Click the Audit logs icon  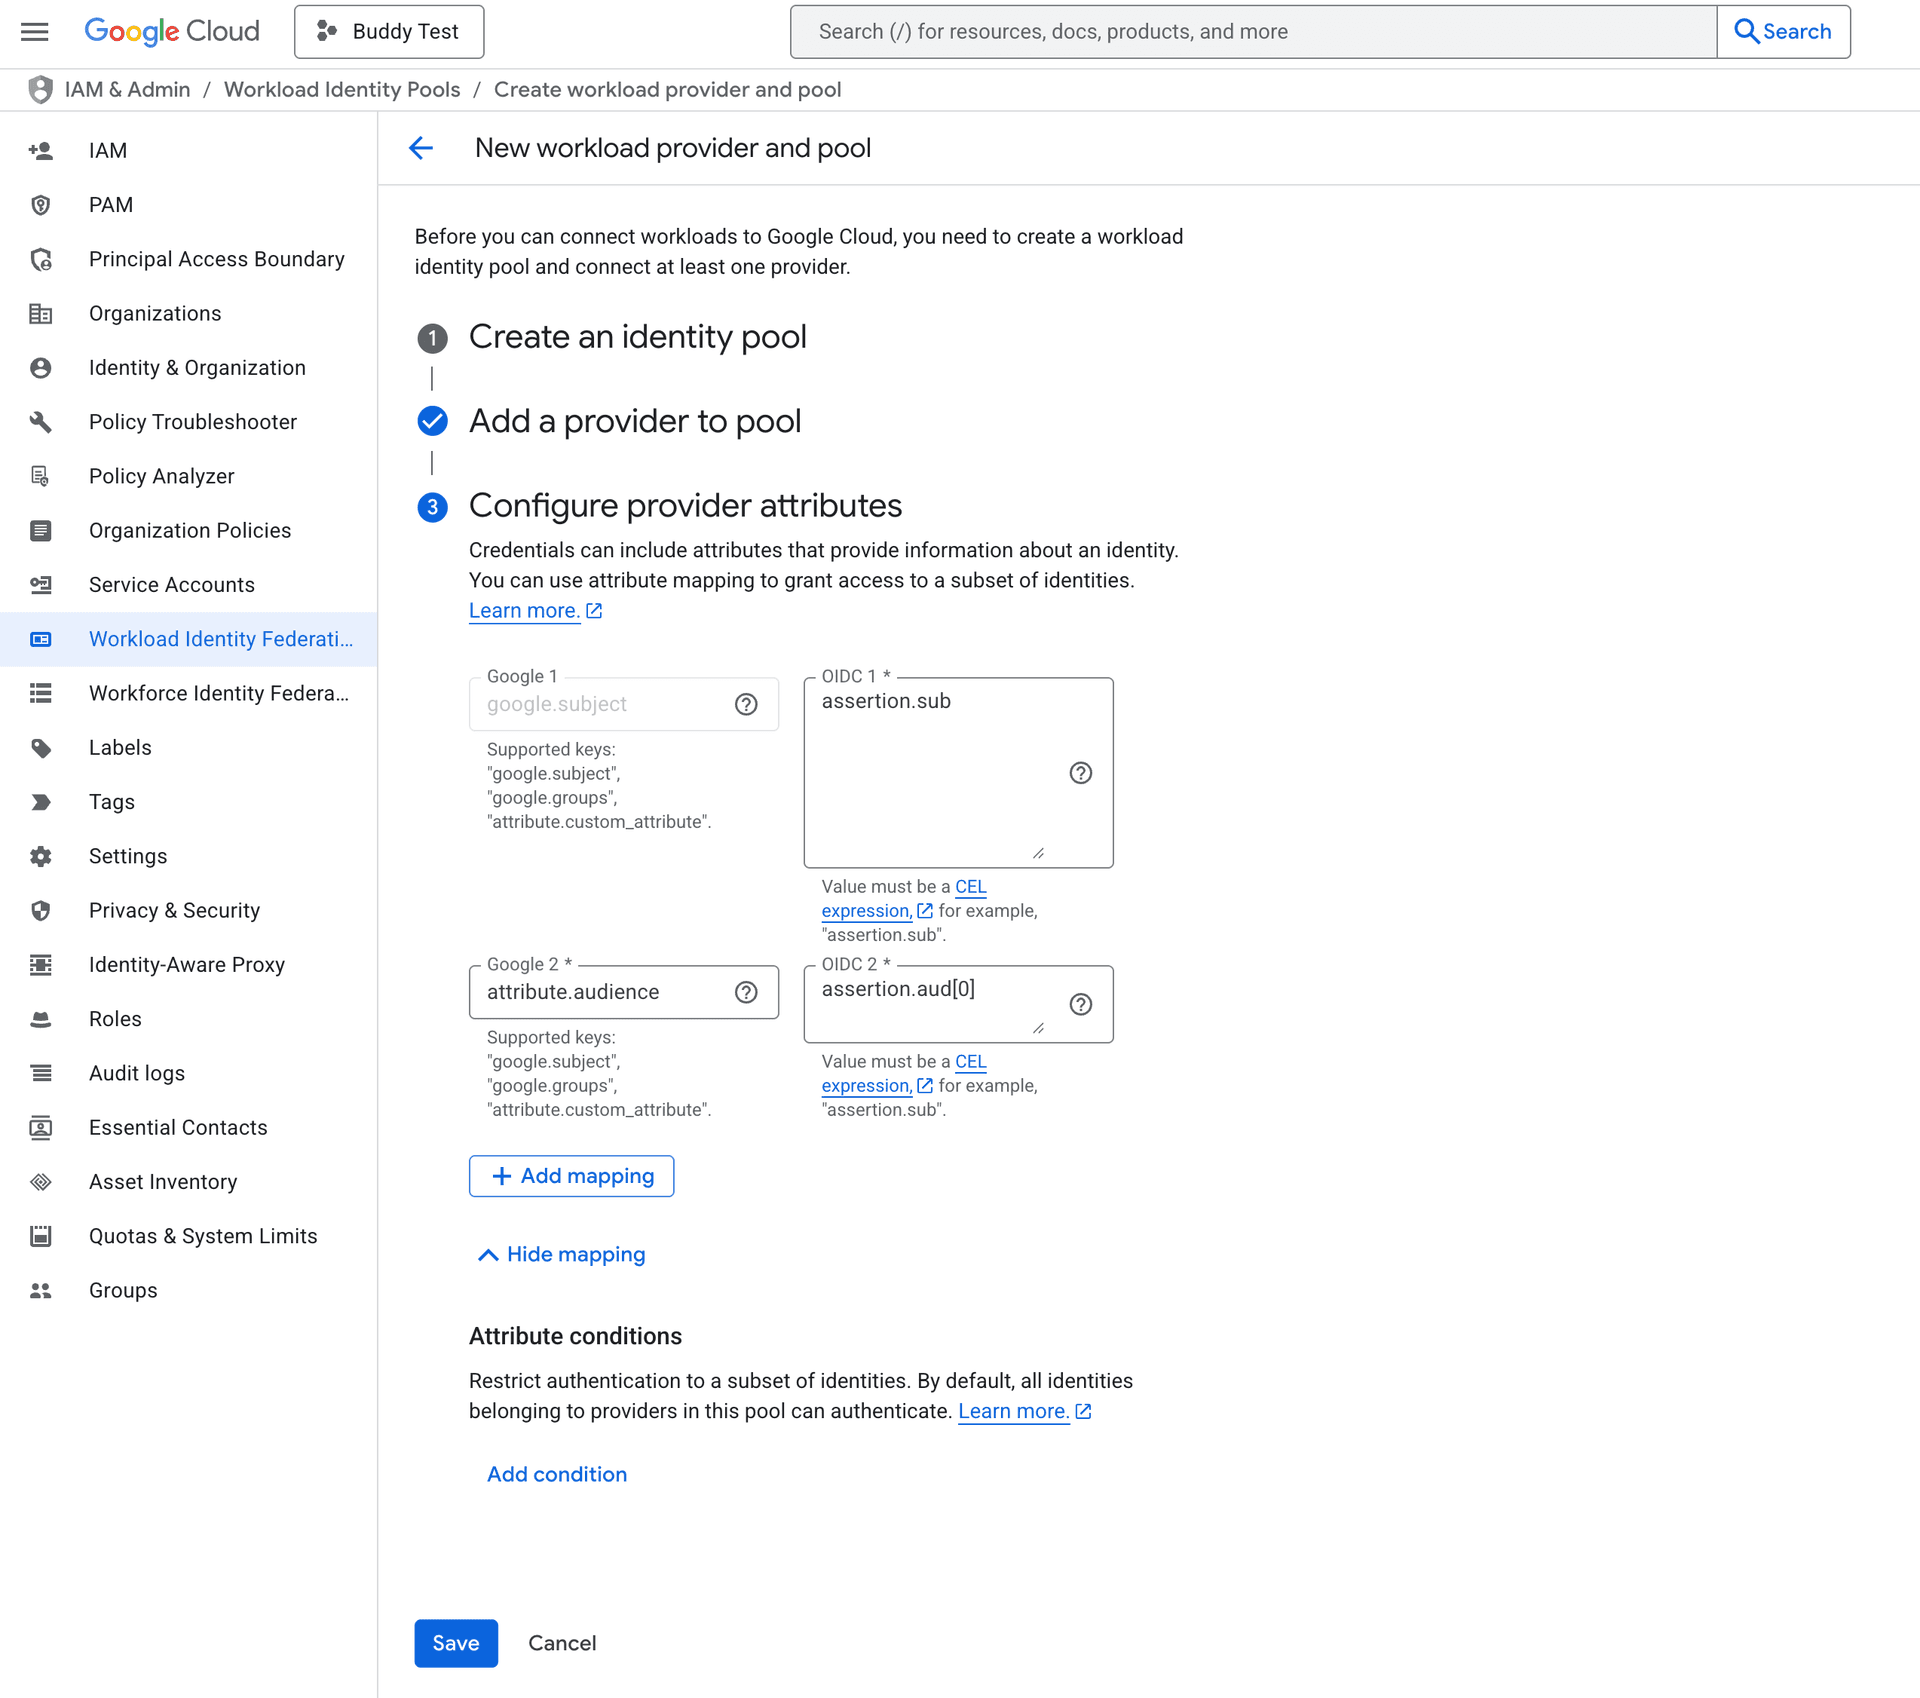[x=41, y=1074]
